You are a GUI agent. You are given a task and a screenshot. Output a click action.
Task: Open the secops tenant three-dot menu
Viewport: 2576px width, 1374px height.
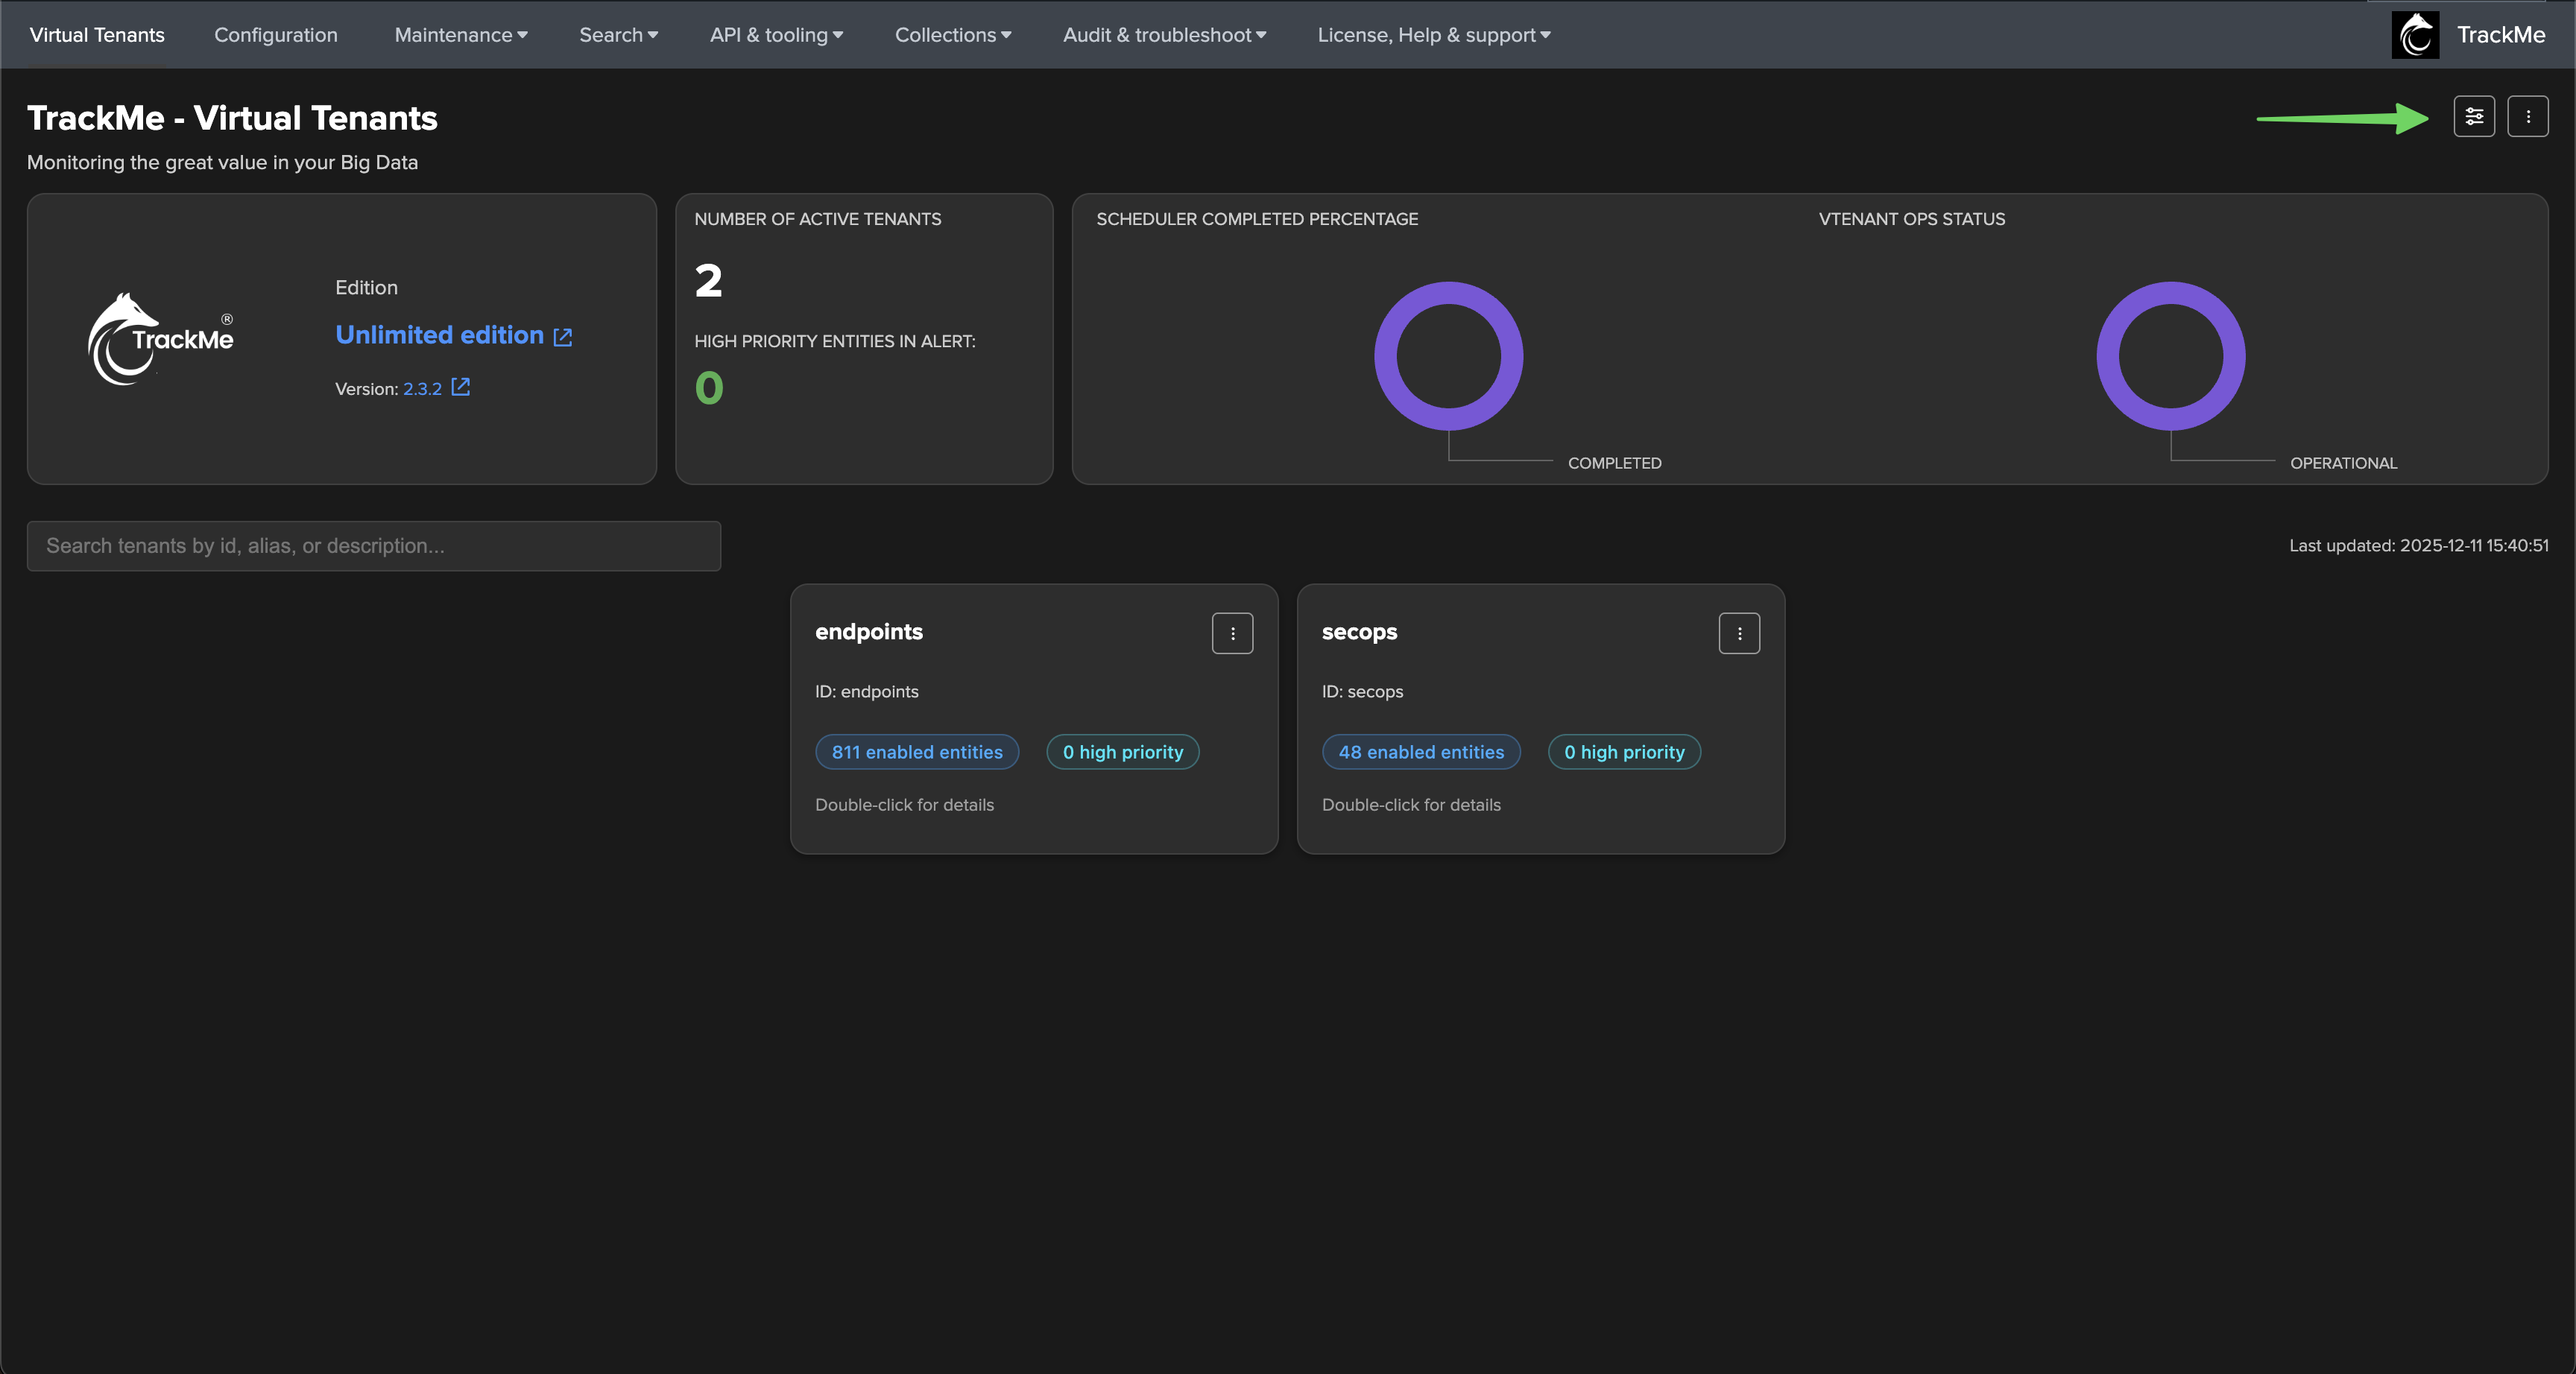(x=1738, y=633)
